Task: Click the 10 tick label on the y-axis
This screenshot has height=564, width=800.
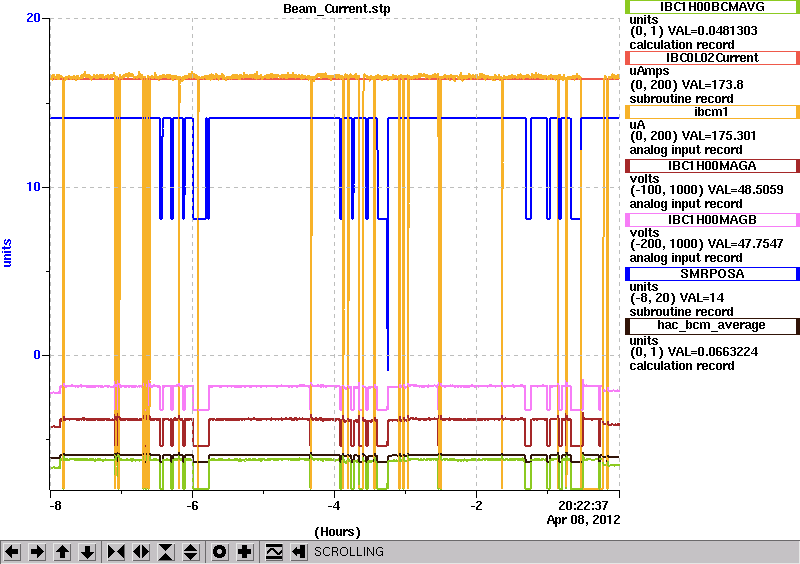Action: pyautogui.click(x=33, y=187)
